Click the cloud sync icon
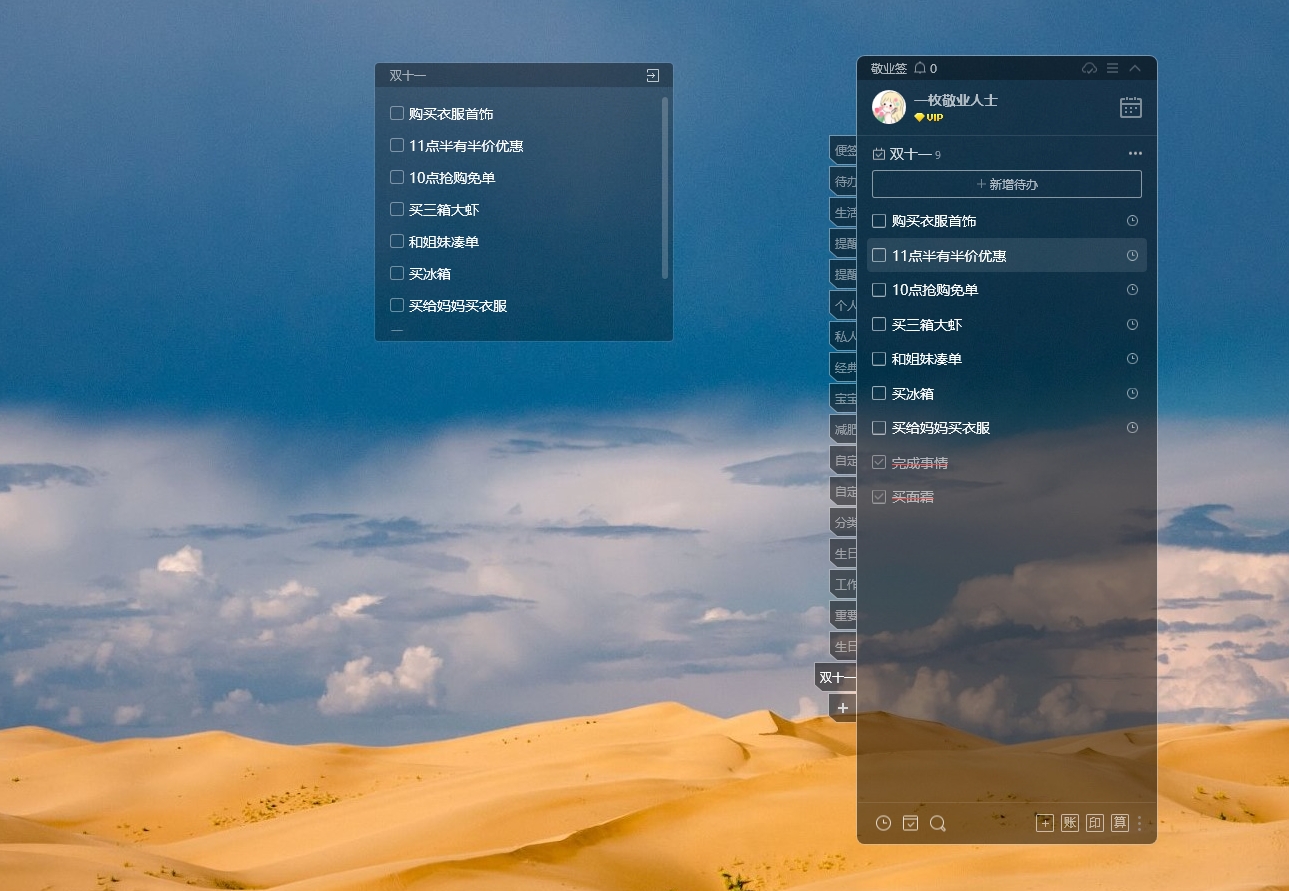This screenshot has width=1289, height=891. tap(1090, 68)
